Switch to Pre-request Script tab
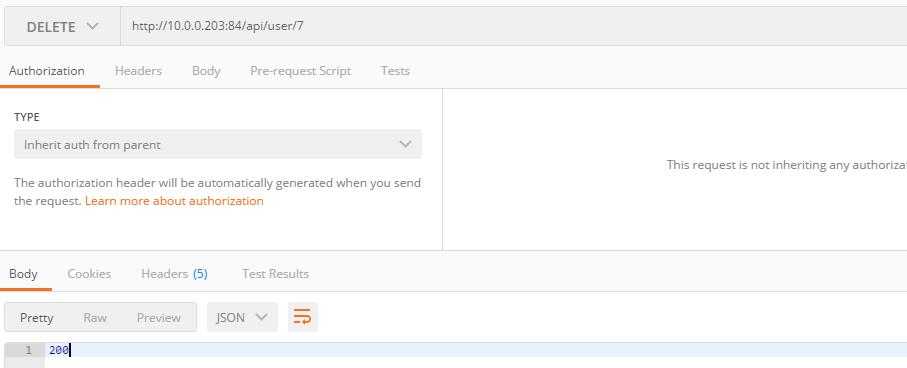 (300, 71)
